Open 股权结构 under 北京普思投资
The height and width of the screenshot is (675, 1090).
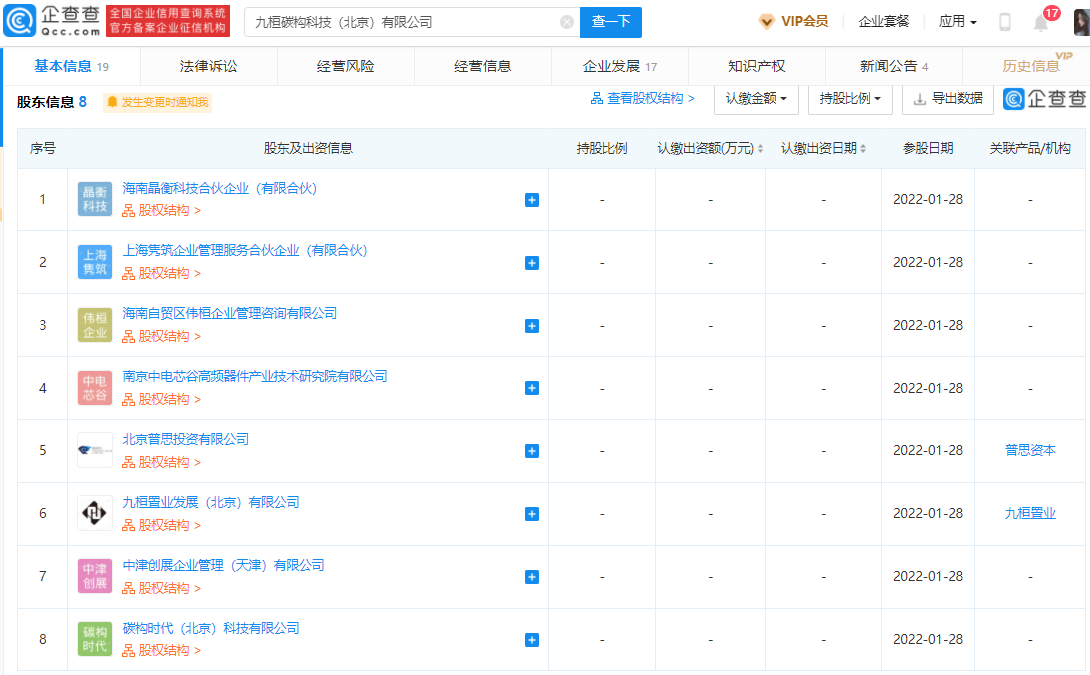pos(162,462)
